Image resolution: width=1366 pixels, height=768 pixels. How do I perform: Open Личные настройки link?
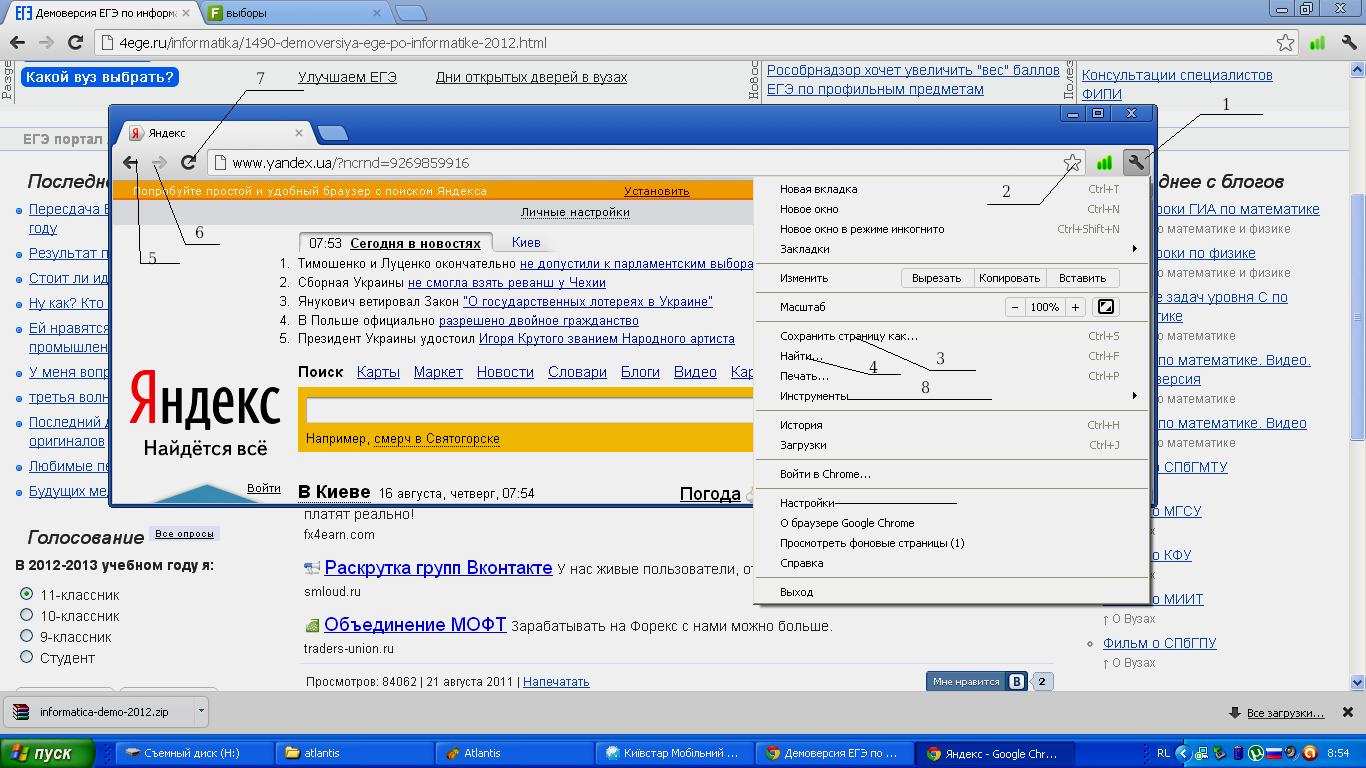pos(575,212)
